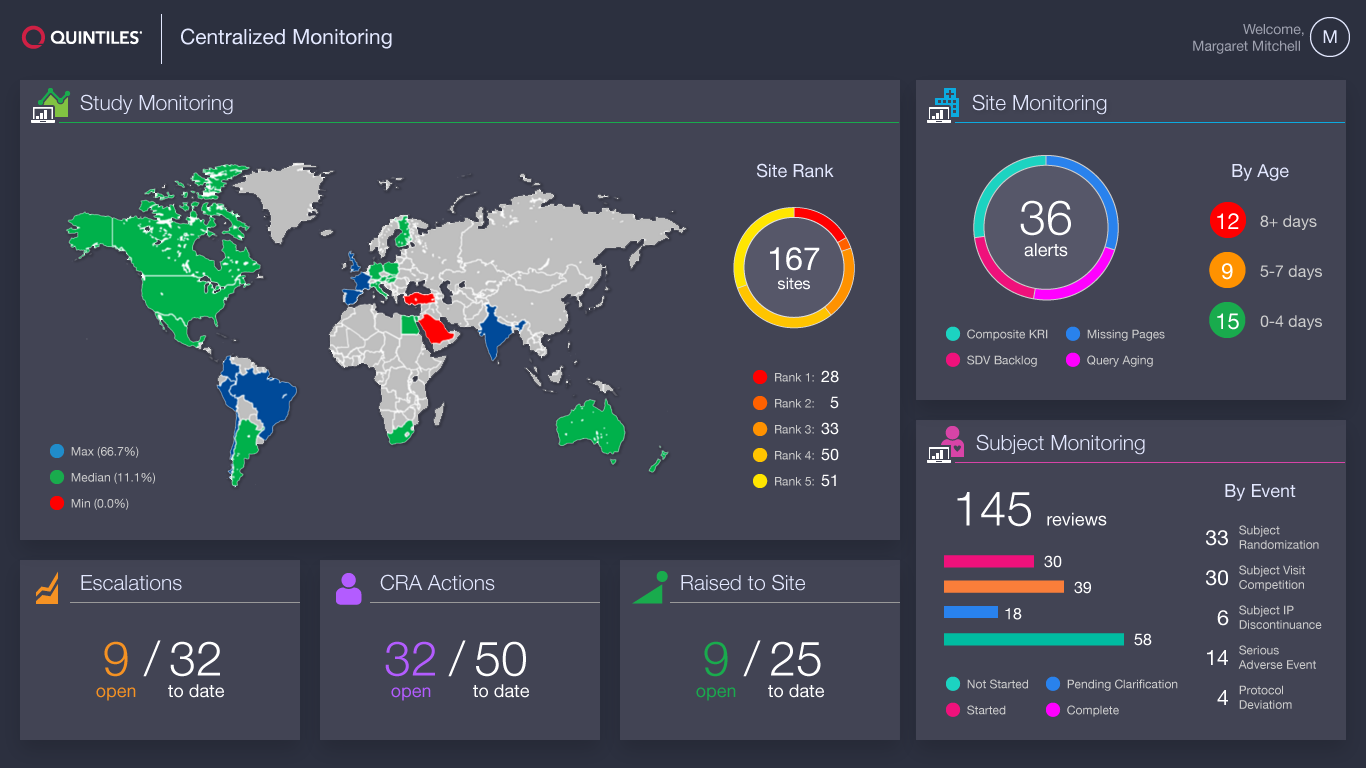1366x768 pixels.
Task: Click the green Raised to Site icon
Action: pos(649,588)
